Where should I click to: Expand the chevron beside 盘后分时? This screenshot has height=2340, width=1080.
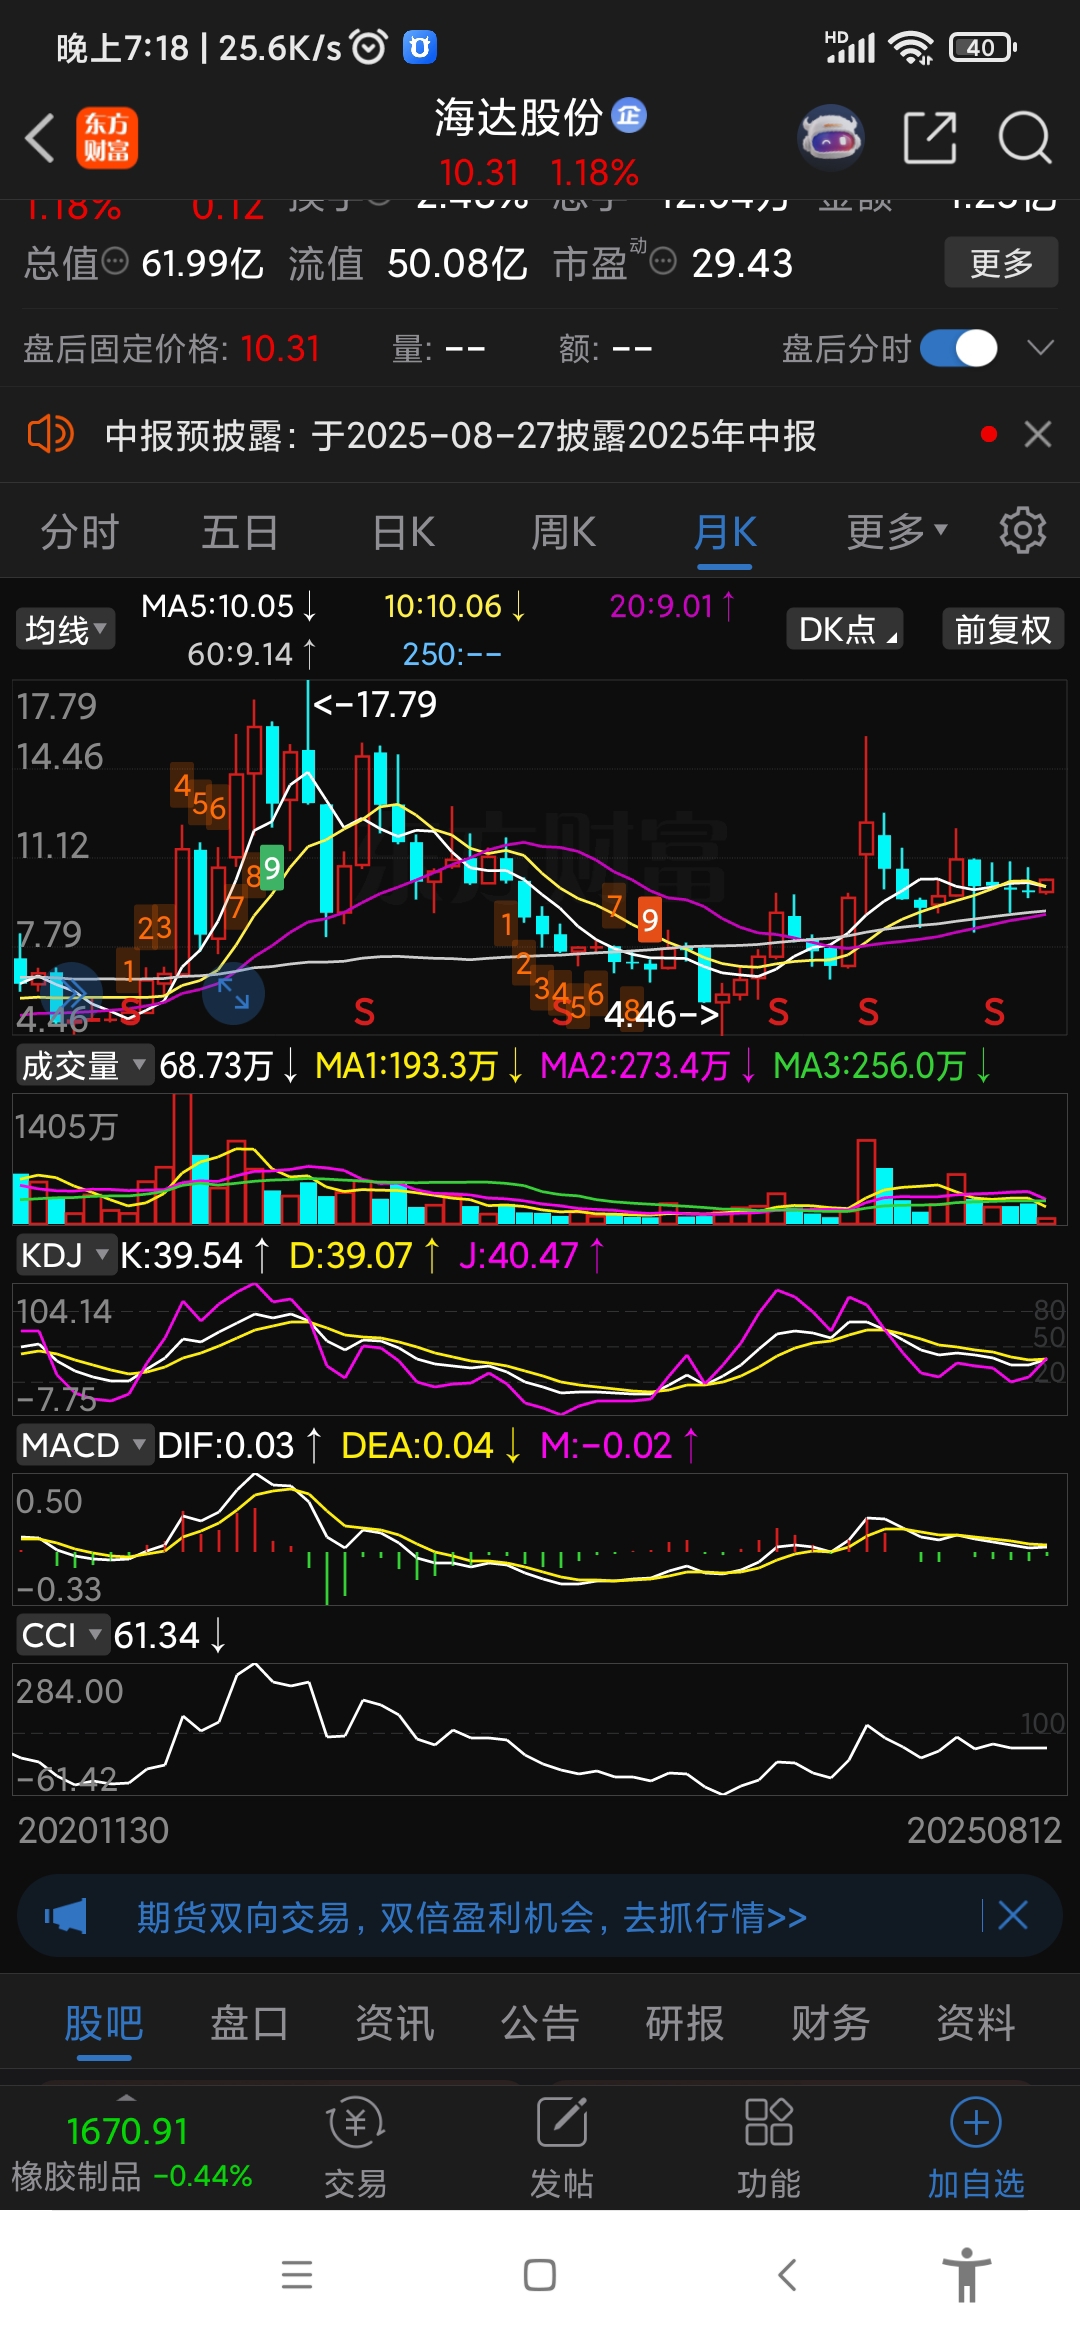[1041, 347]
